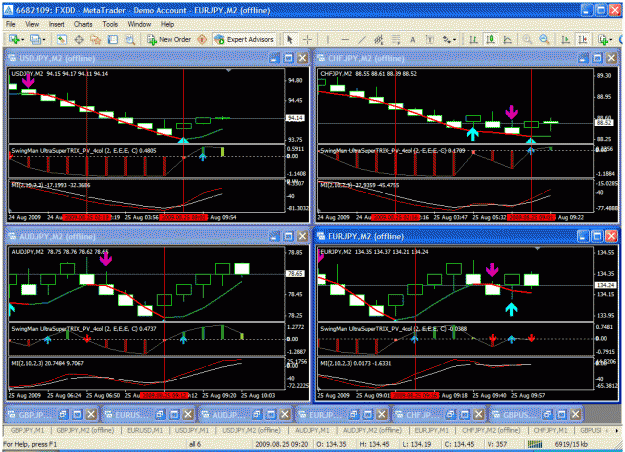The image size is (625, 452).
Task: Toggle chart Auto Scroll
Action: (565, 39)
